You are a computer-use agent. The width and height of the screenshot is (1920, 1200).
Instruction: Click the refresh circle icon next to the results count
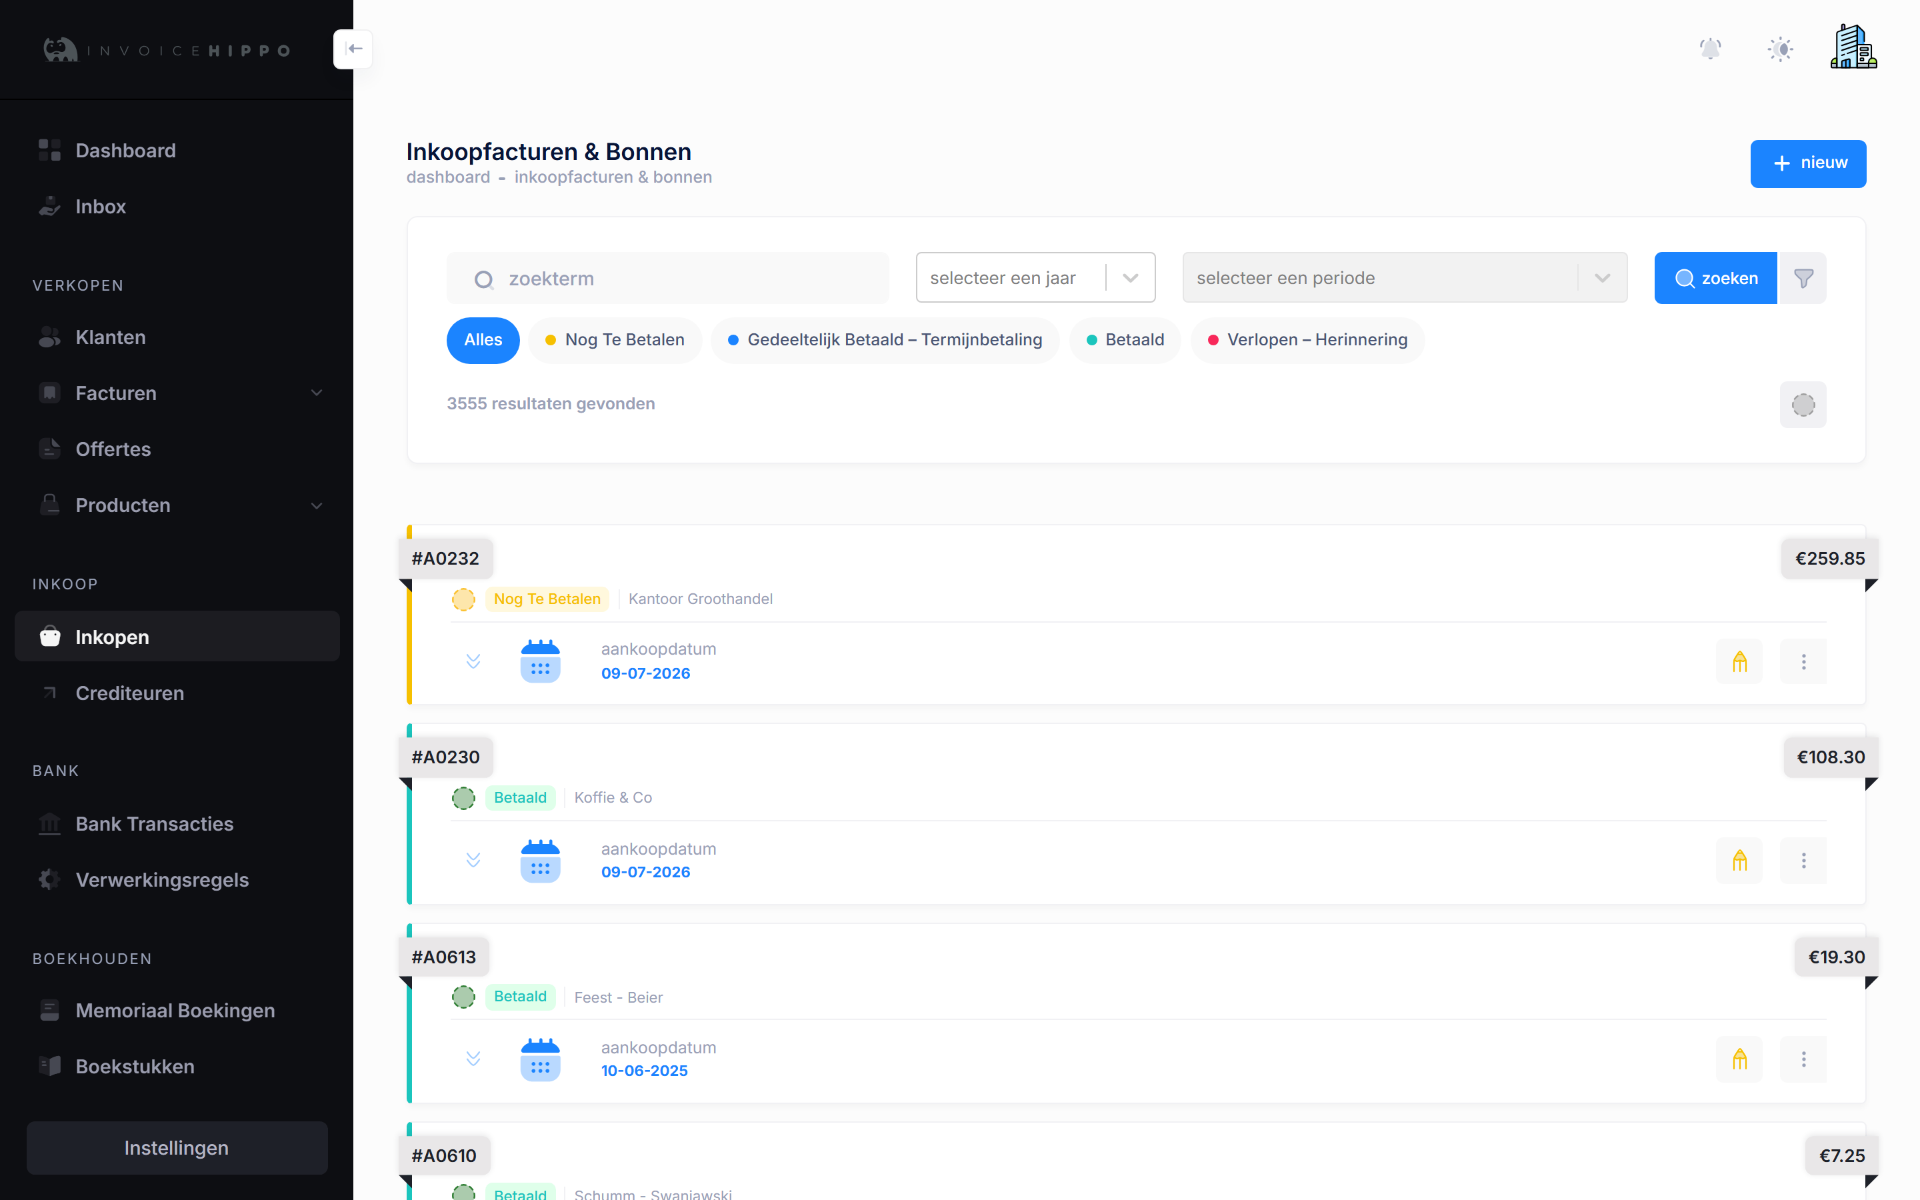1803,405
